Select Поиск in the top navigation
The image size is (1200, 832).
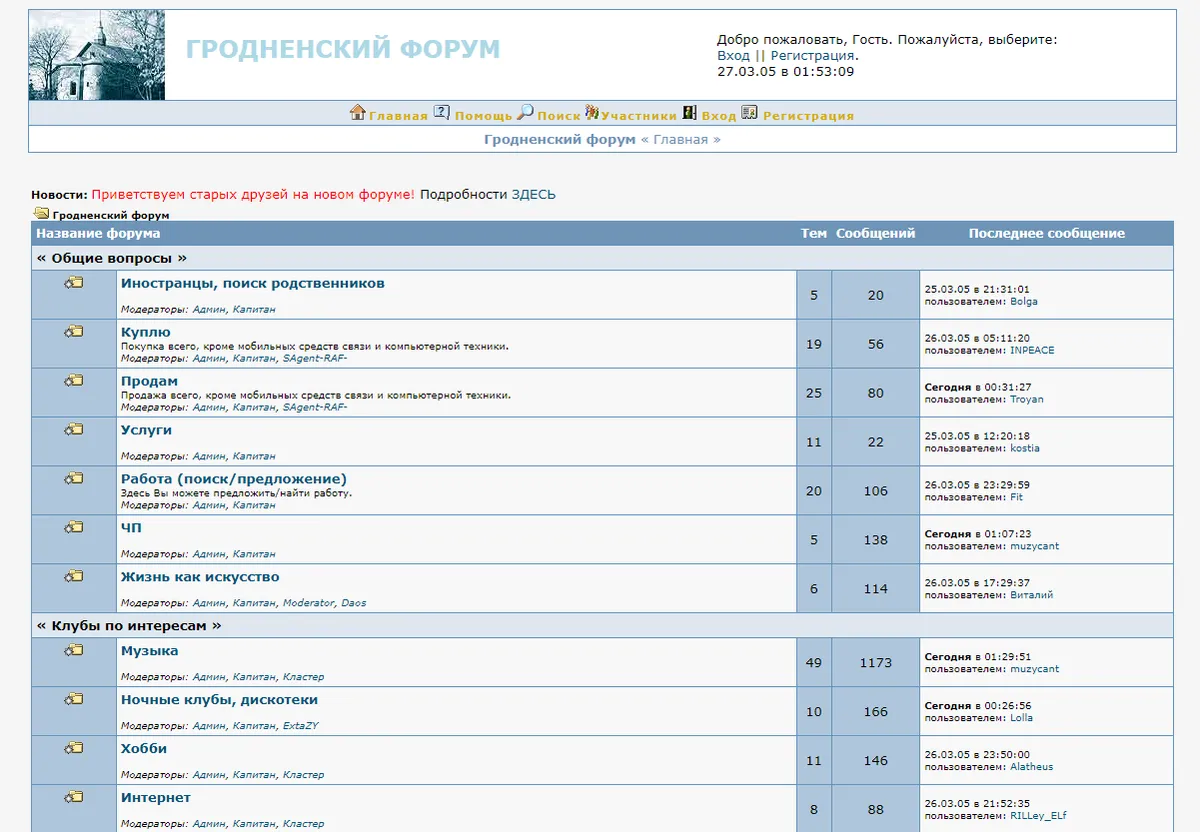pos(560,114)
